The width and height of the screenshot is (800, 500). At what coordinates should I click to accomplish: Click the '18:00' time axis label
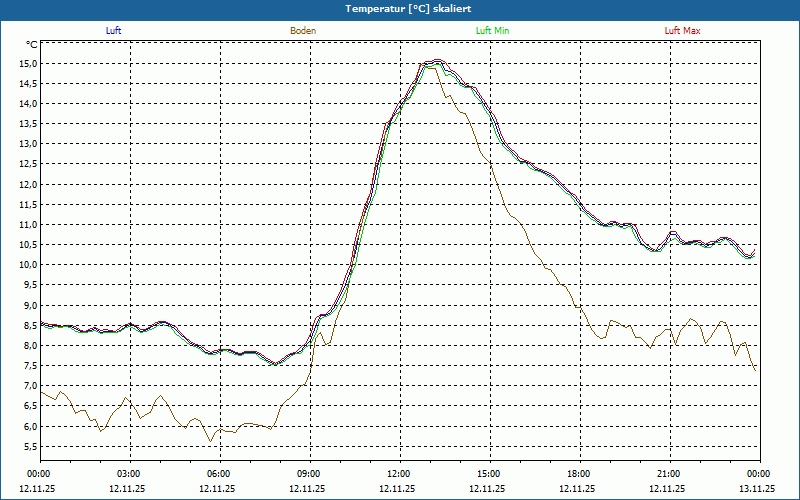(x=580, y=474)
